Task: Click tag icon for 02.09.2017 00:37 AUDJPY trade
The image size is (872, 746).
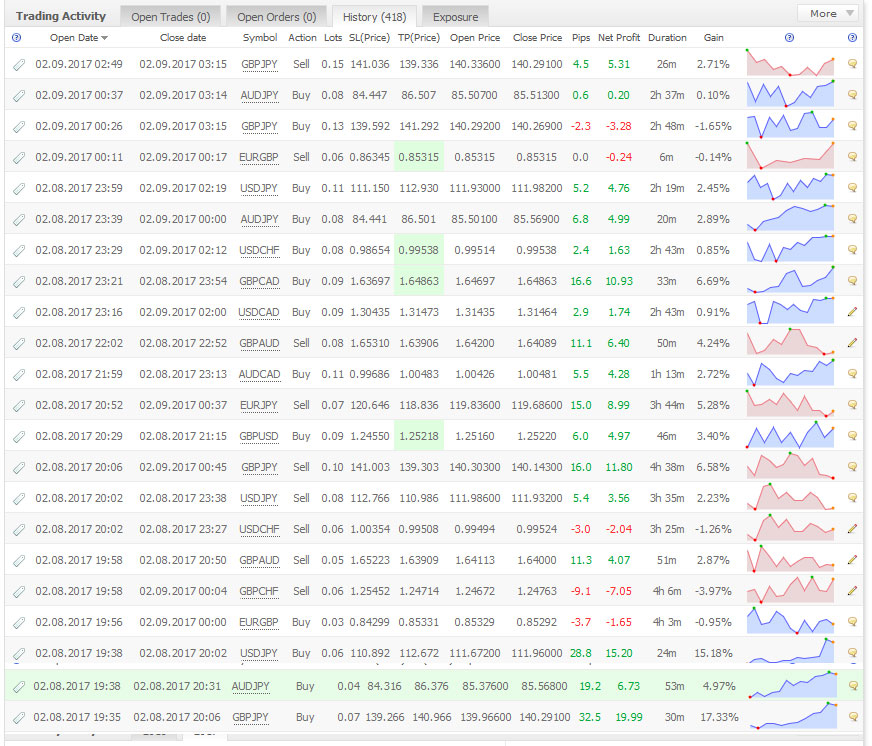Action: coord(19,96)
